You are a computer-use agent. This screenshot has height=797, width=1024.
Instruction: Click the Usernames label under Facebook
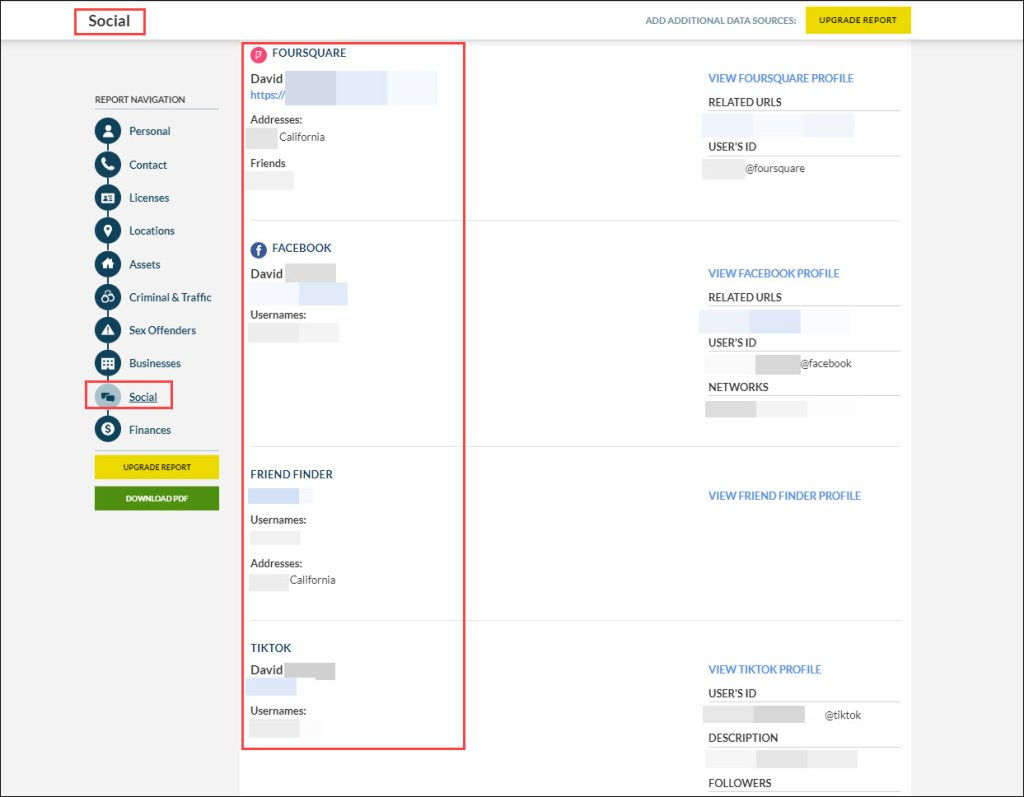point(278,315)
